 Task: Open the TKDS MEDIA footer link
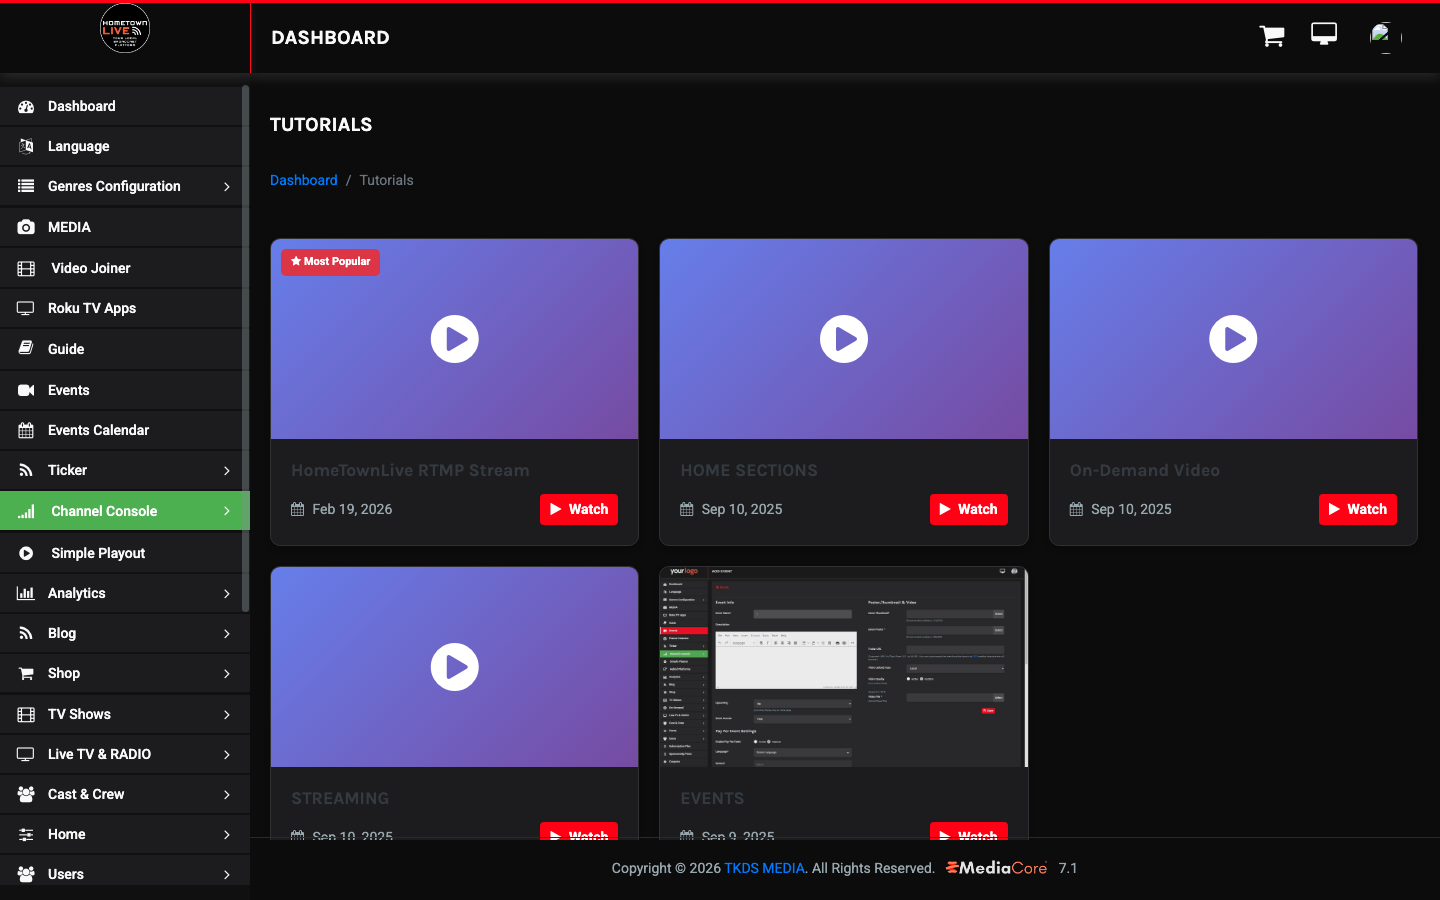pos(764,868)
